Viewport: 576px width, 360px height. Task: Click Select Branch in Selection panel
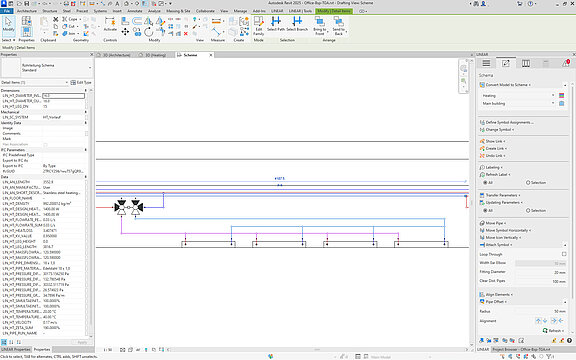[x=297, y=24]
